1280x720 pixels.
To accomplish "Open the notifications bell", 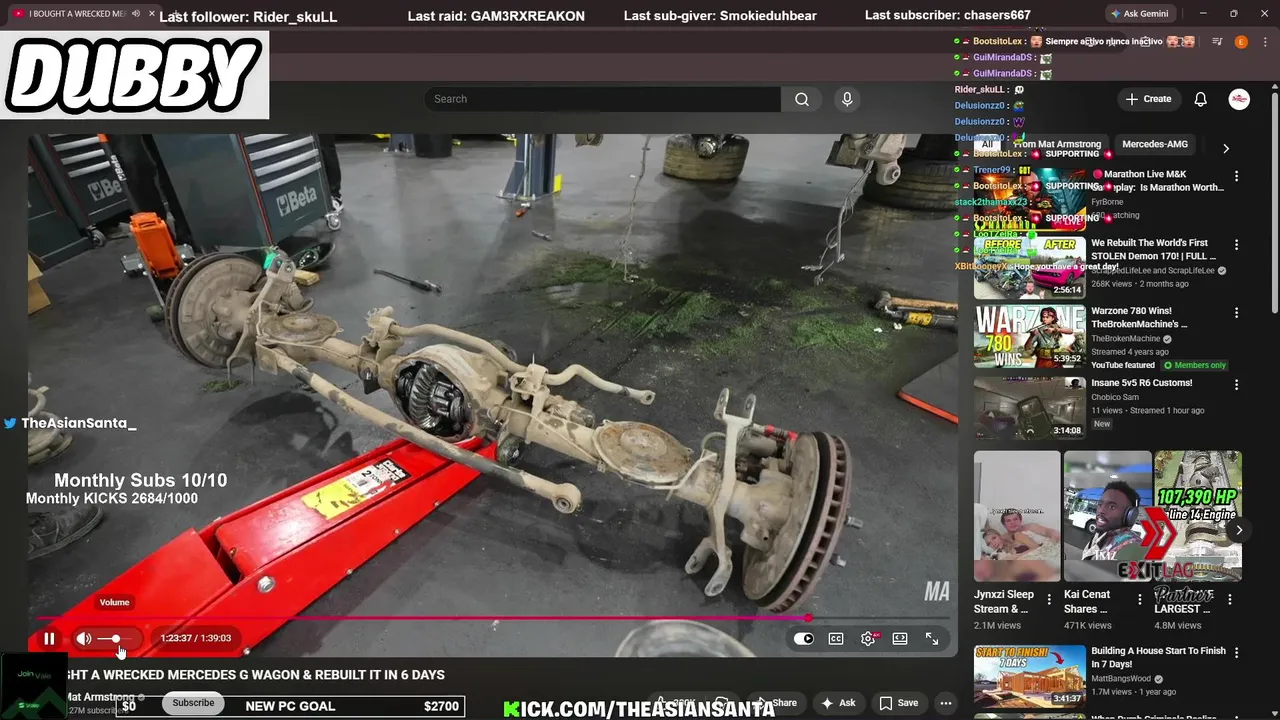I will point(1200,99).
